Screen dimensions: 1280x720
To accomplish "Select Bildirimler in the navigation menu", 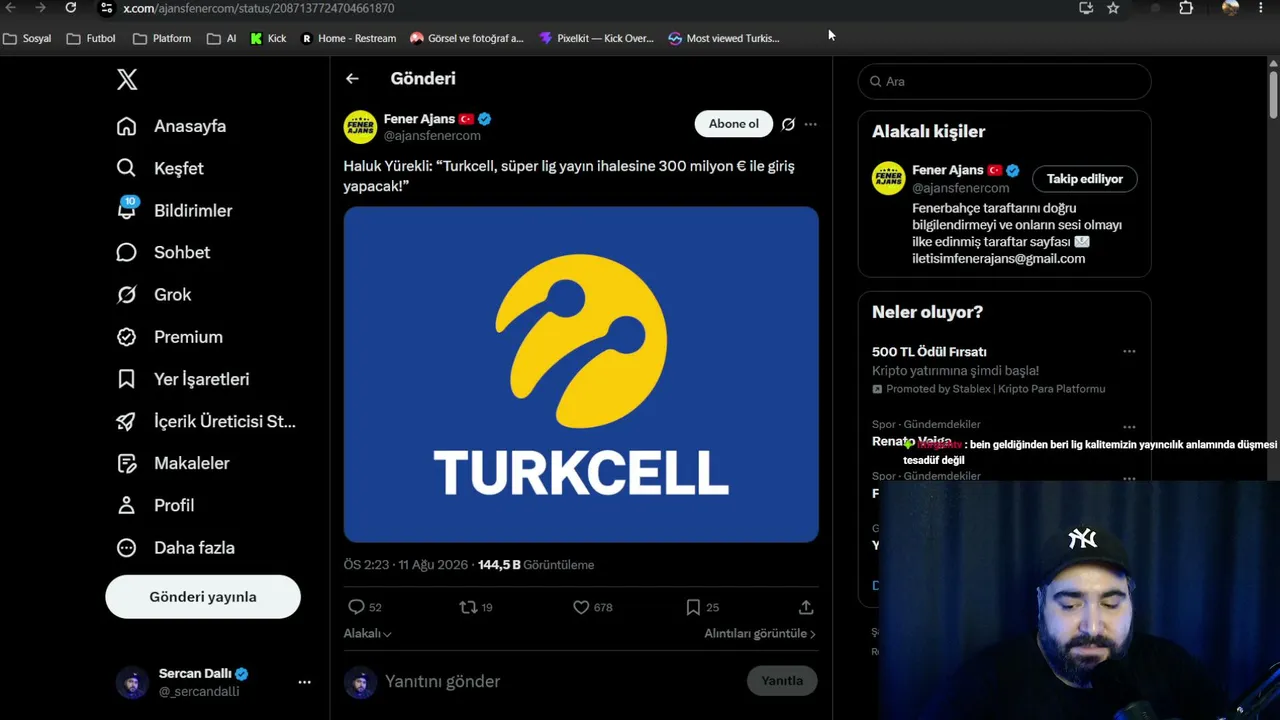I will (x=193, y=211).
